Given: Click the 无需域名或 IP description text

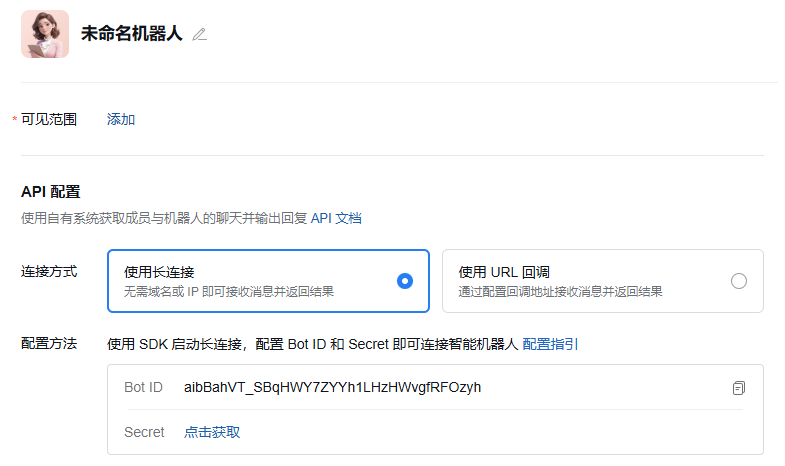Looking at the screenshot, I should (228, 292).
